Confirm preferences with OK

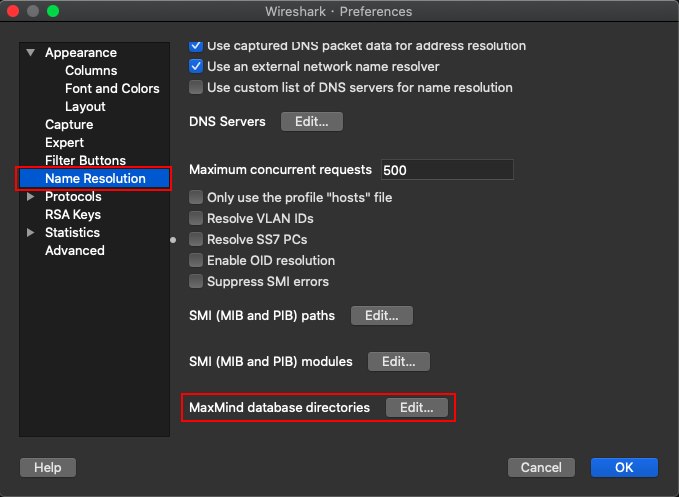[624, 468]
